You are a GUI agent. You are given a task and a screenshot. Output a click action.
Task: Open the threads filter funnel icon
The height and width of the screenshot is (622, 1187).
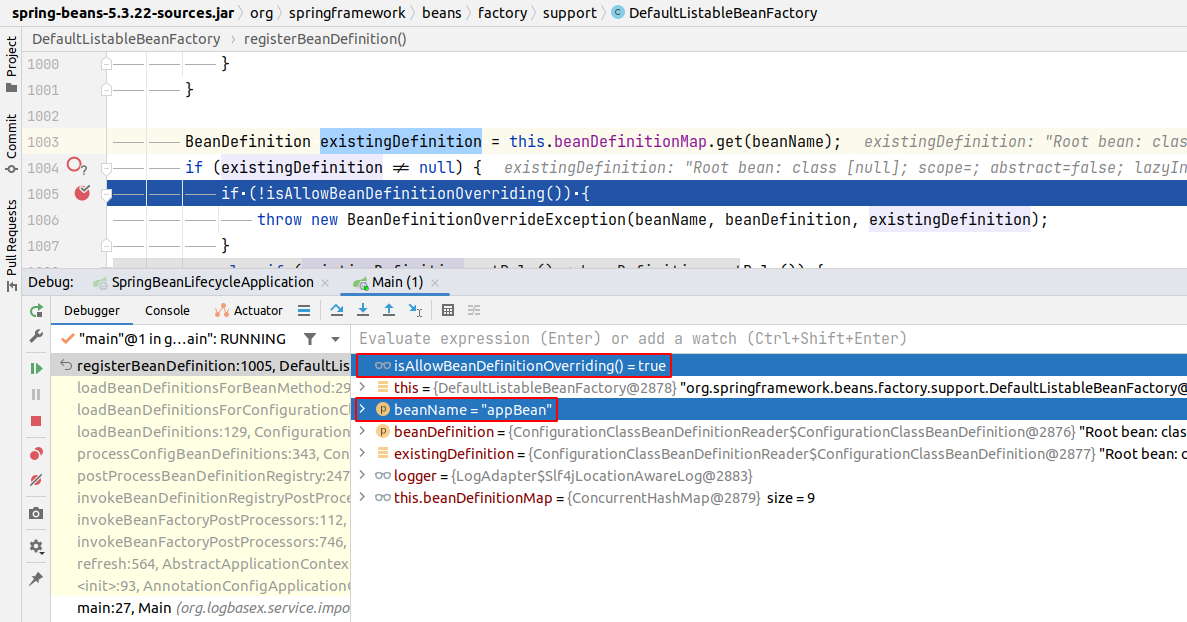point(310,338)
